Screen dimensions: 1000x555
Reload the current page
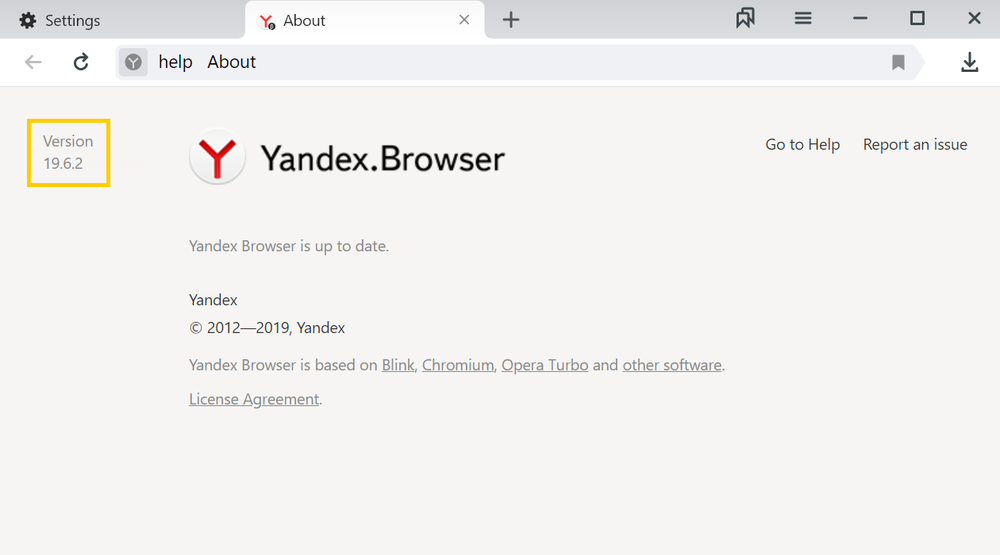coord(81,62)
